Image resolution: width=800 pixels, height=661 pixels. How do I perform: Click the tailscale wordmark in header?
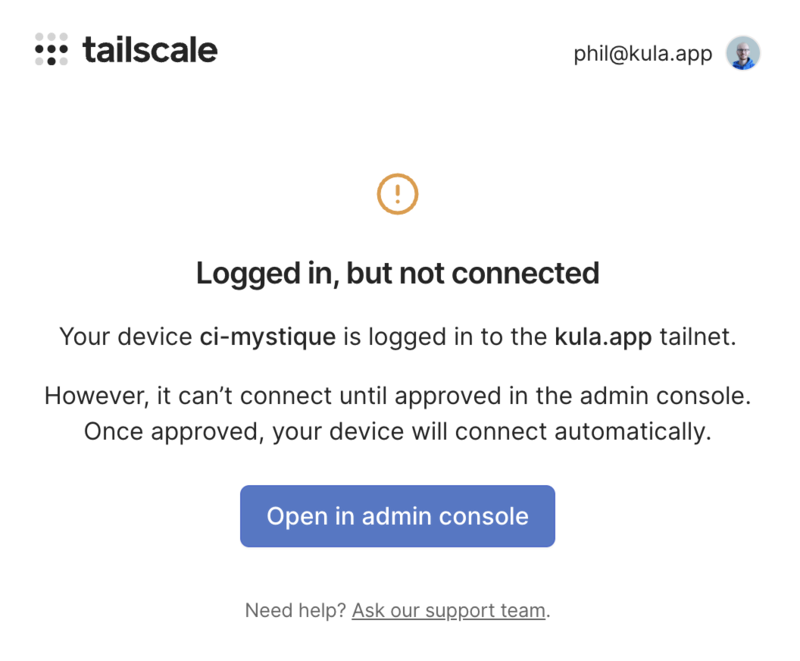click(x=149, y=49)
